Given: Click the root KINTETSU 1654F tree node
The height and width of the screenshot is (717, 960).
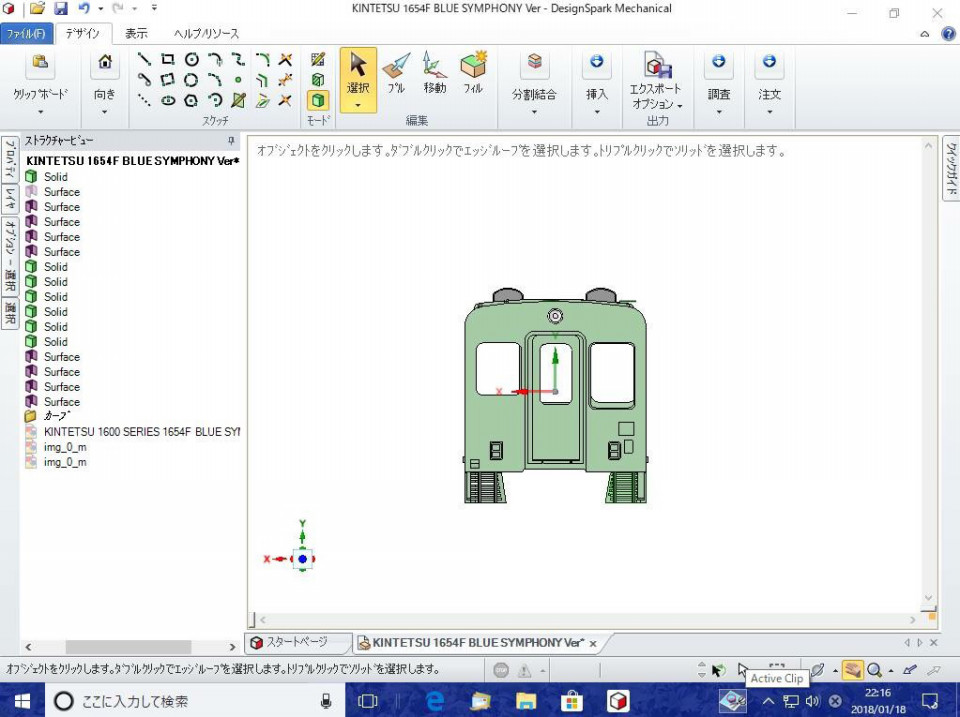Looking at the screenshot, I should 133,161.
